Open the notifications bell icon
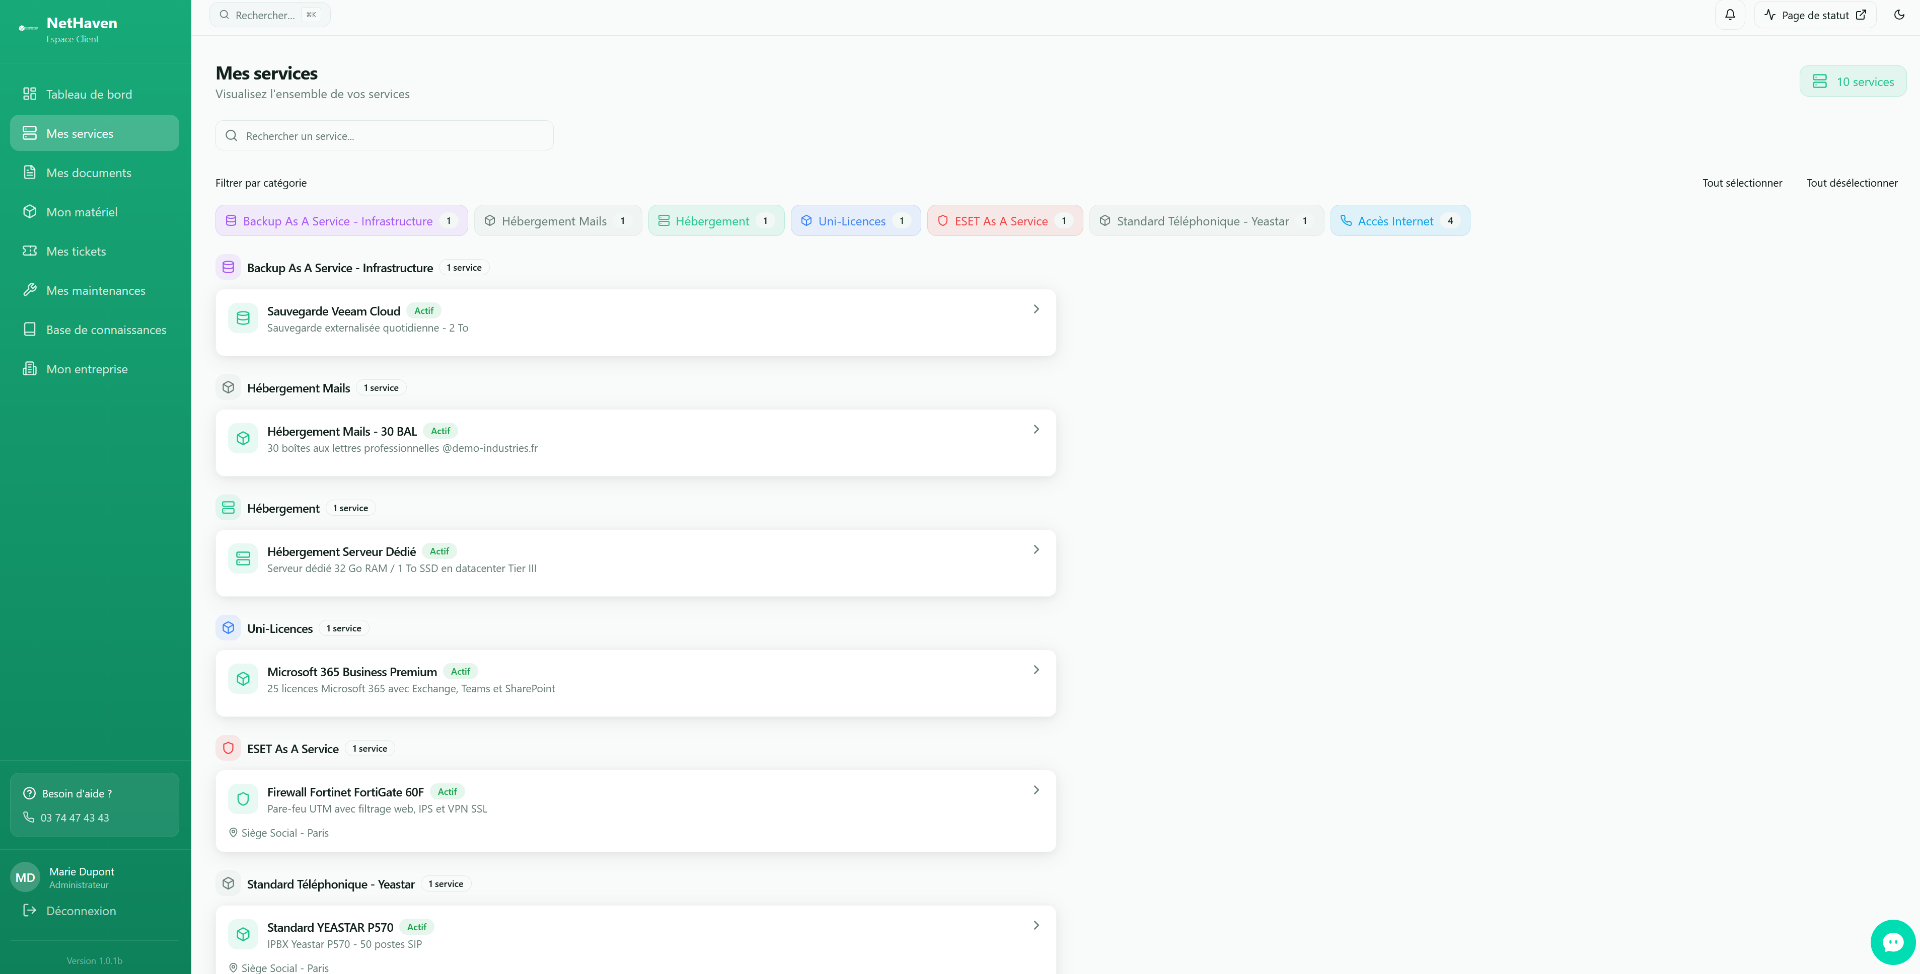The image size is (1920, 974). point(1730,15)
